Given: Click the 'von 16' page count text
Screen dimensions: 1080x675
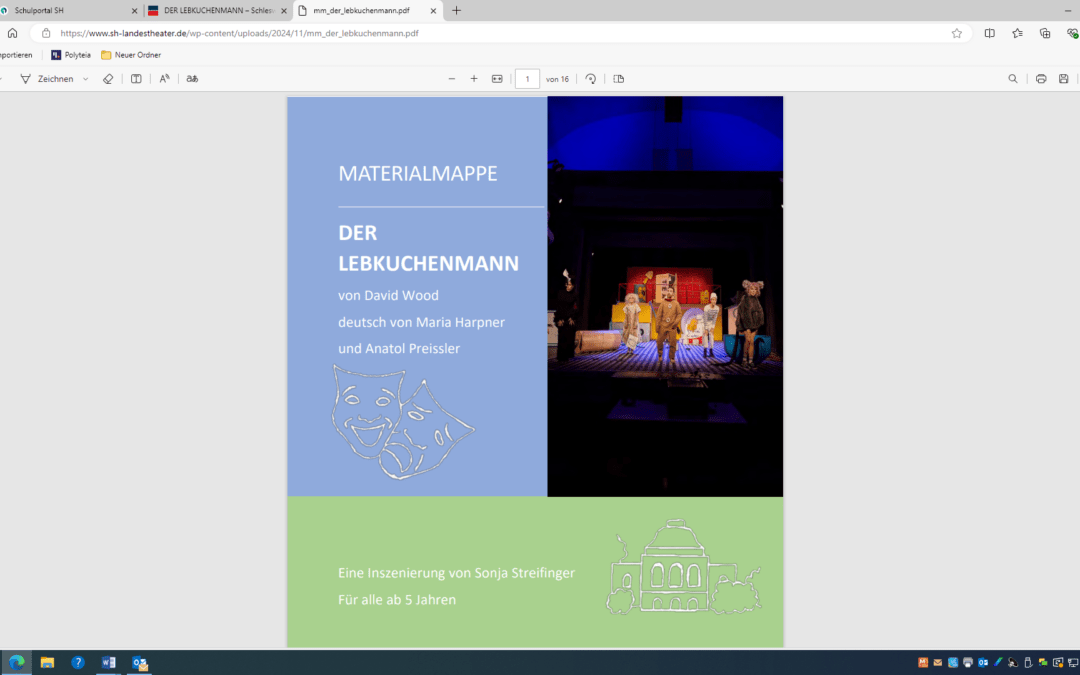Looking at the screenshot, I should (557, 79).
